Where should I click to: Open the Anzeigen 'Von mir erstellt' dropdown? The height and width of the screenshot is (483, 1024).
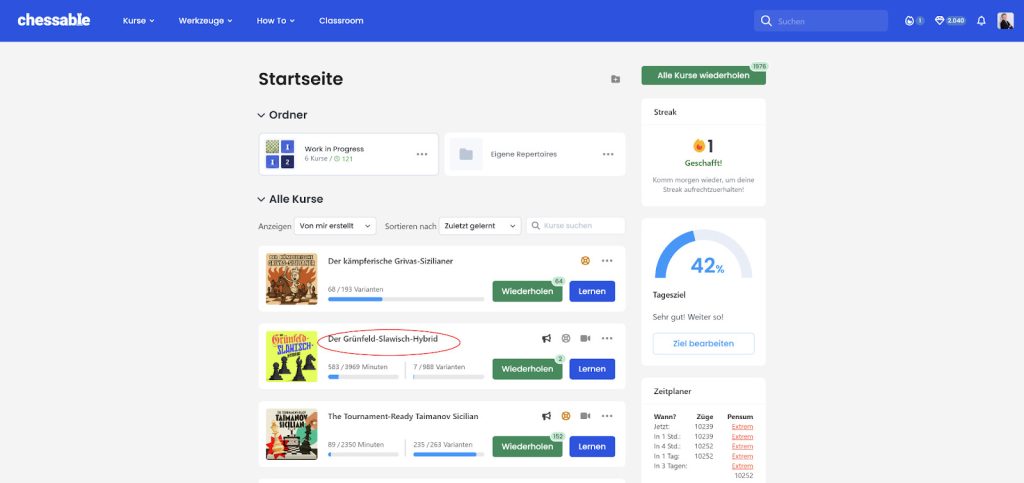click(x=335, y=226)
